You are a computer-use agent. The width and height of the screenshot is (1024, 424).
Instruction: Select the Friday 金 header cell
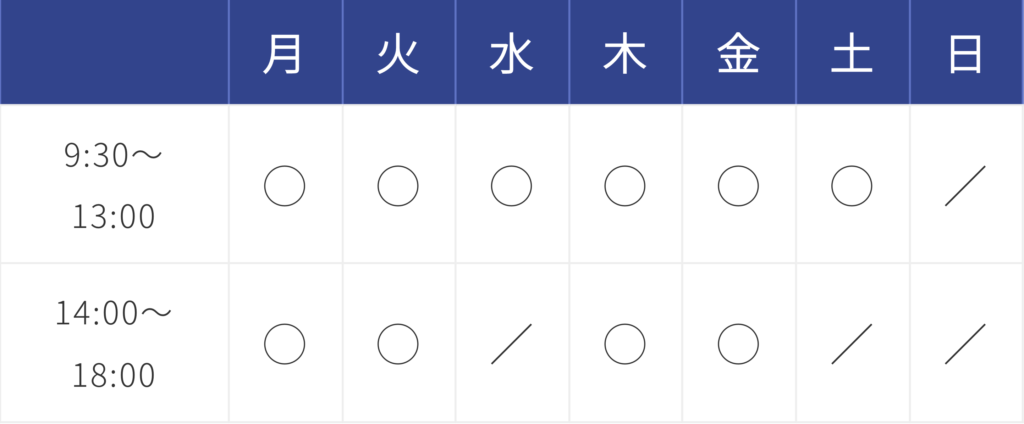(x=738, y=56)
